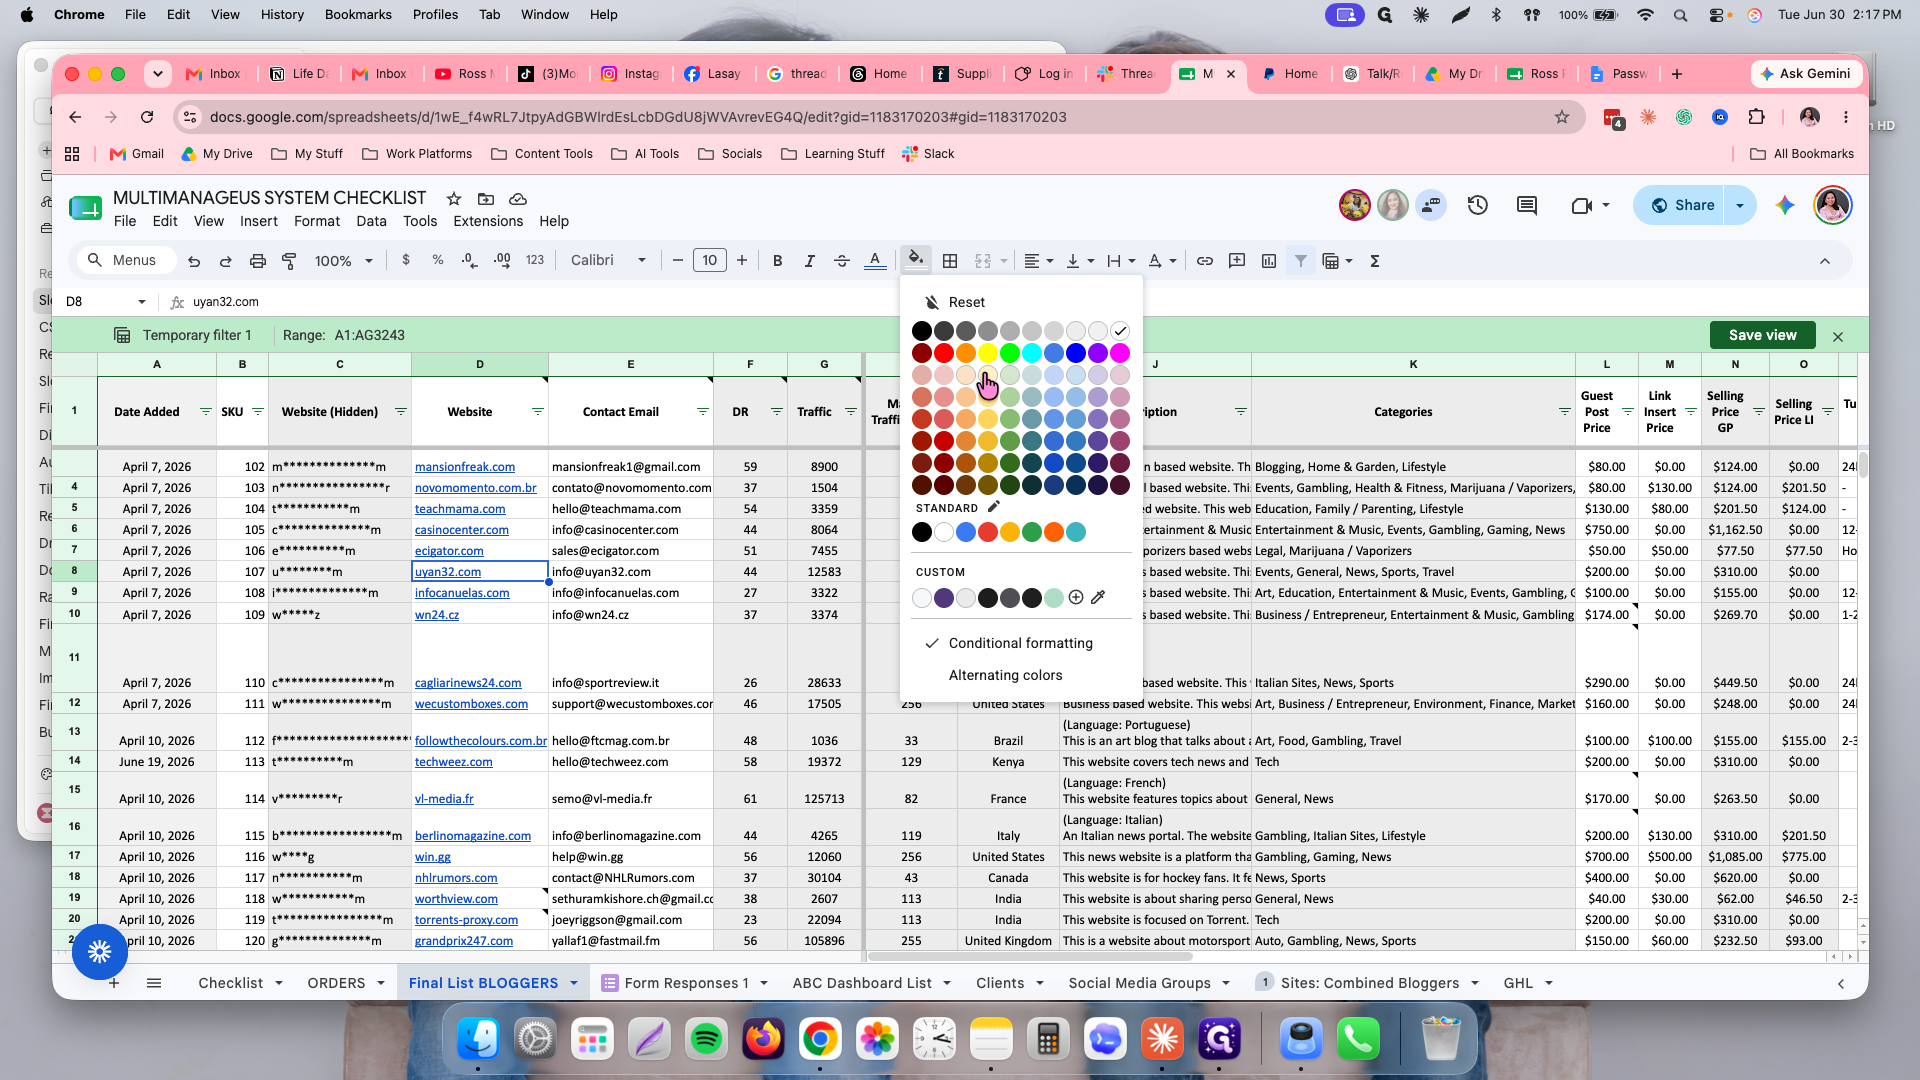Toggle italic formatting
The image size is (1920, 1080).
(x=809, y=261)
